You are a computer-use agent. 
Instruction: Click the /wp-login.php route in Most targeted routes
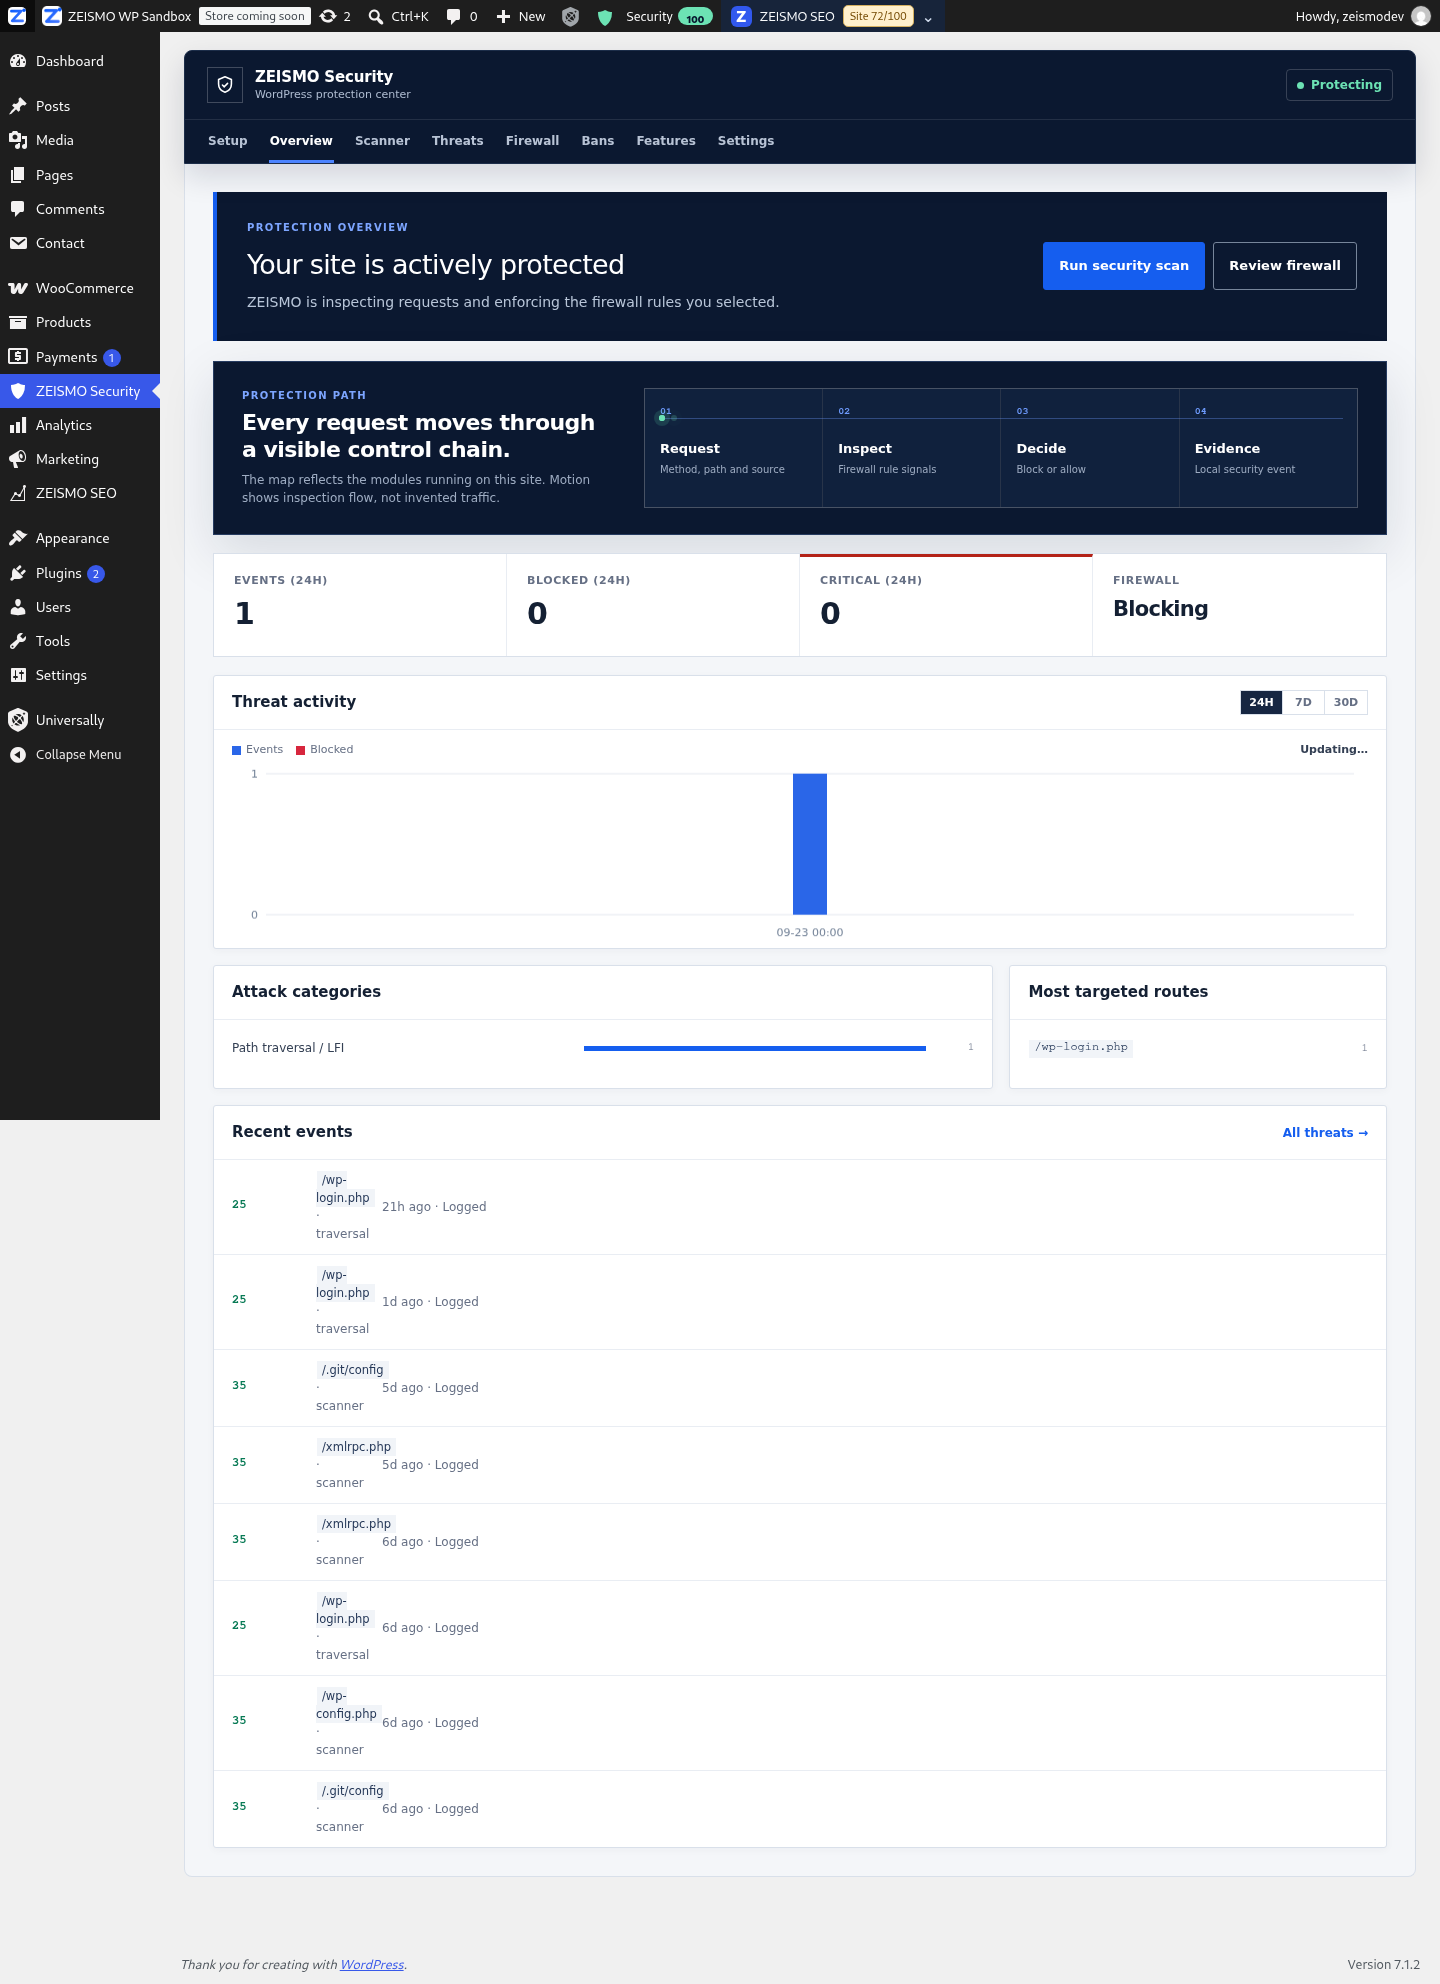click(1081, 1047)
